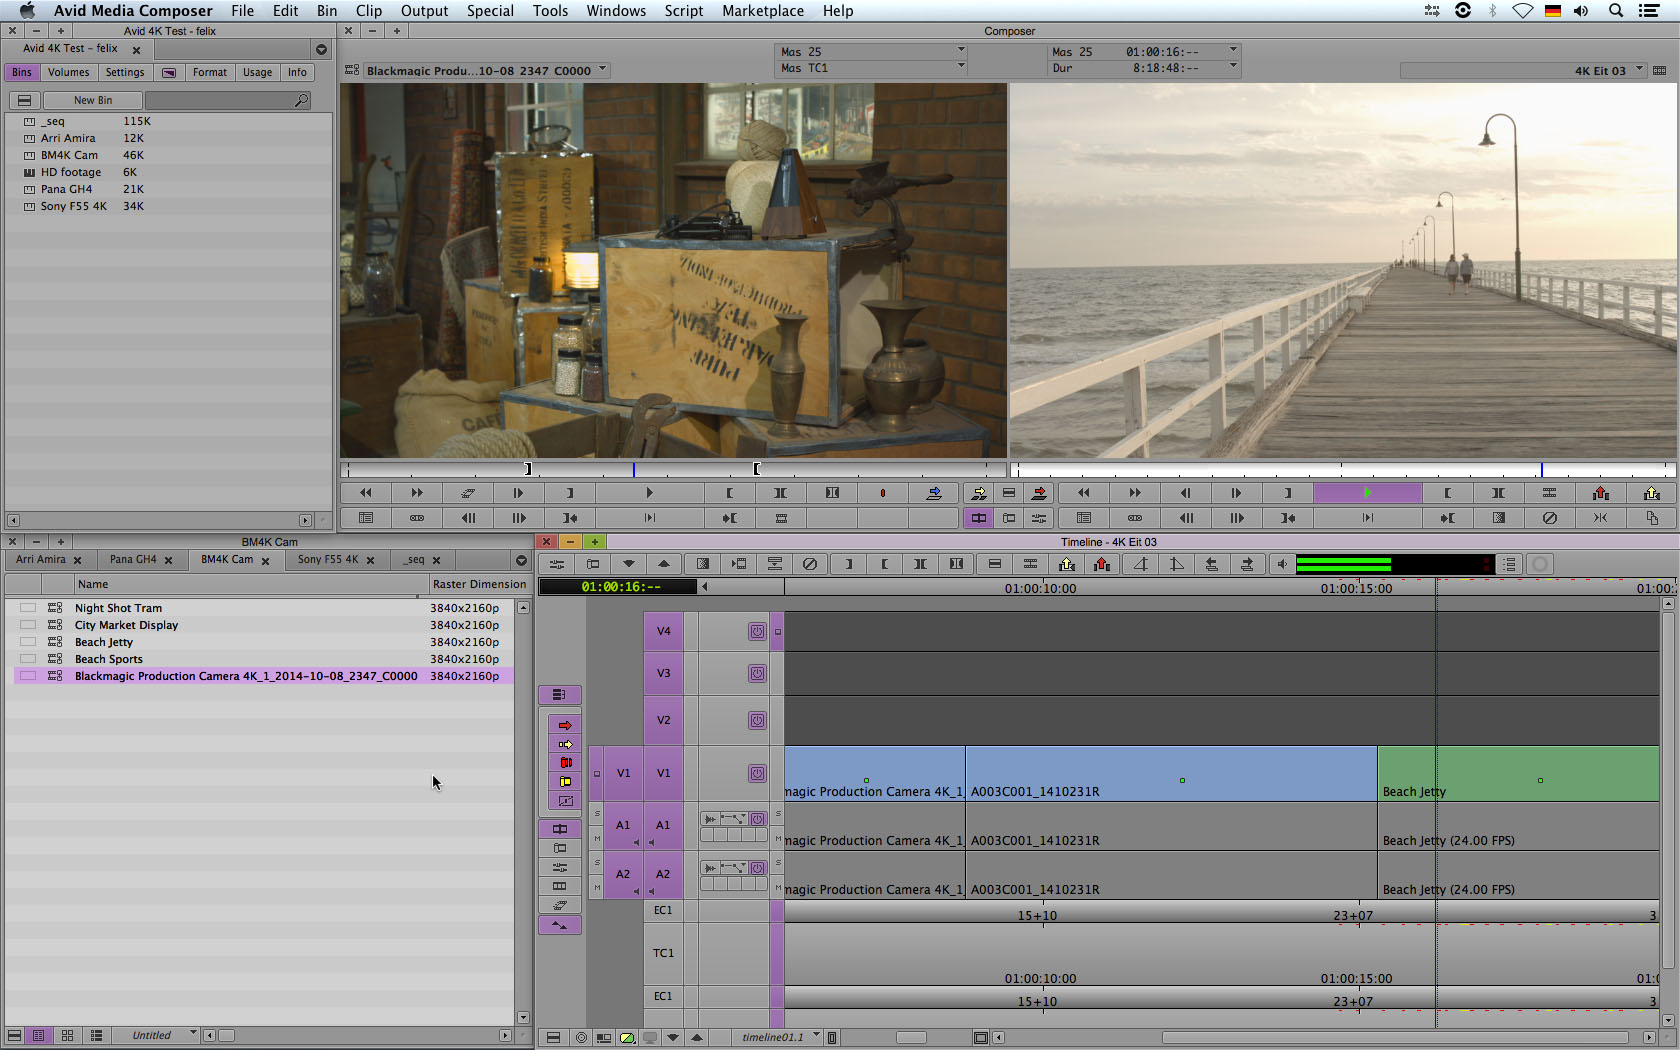
Task: Open the Settings pane button
Action: click(125, 72)
